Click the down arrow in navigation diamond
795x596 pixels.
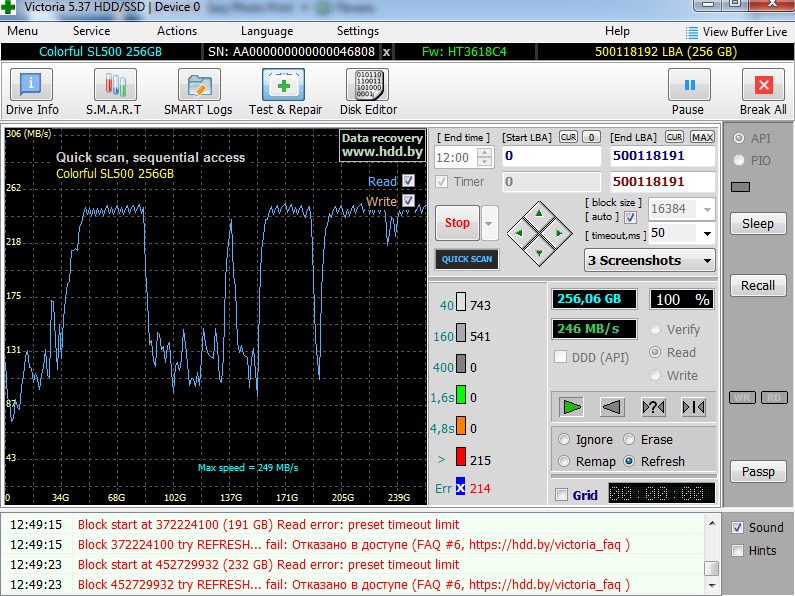tap(539, 252)
